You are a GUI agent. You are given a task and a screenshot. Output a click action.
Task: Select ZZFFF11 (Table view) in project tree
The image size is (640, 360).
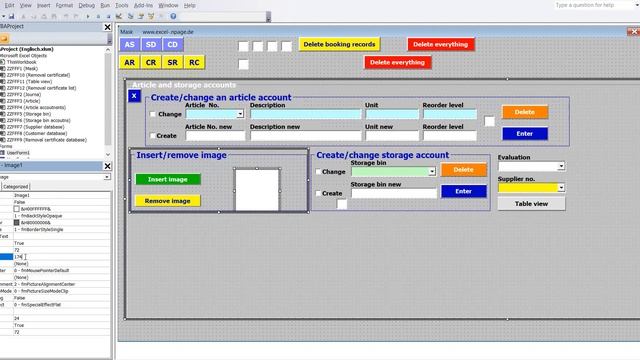click(29, 82)
